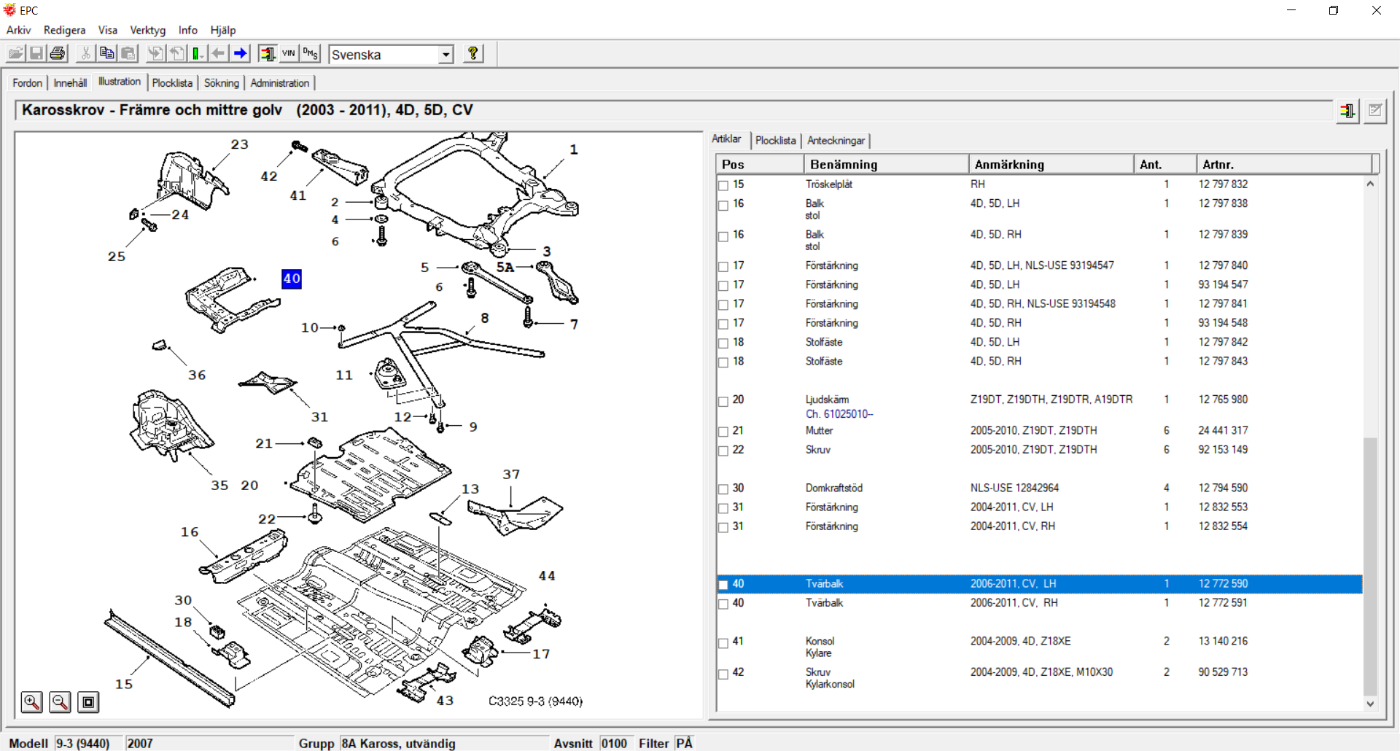
Task: Select the Artiklar tab
Action: (x=727, y=139)
